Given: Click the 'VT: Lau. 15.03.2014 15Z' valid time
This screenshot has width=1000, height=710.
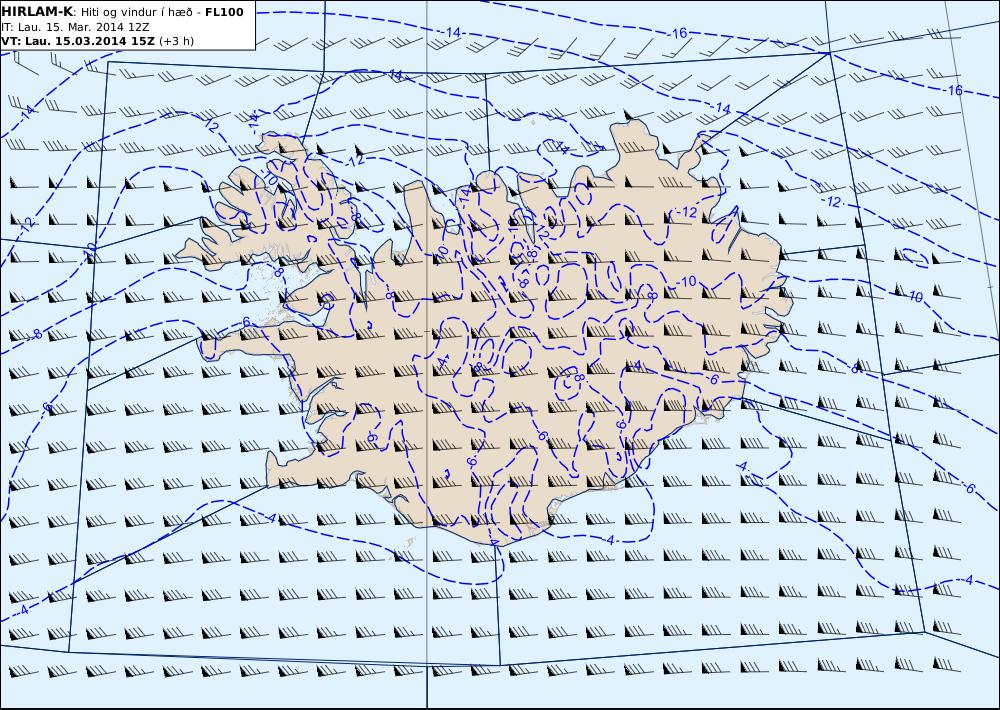Looking at the screenshot, I should [78, 41].
